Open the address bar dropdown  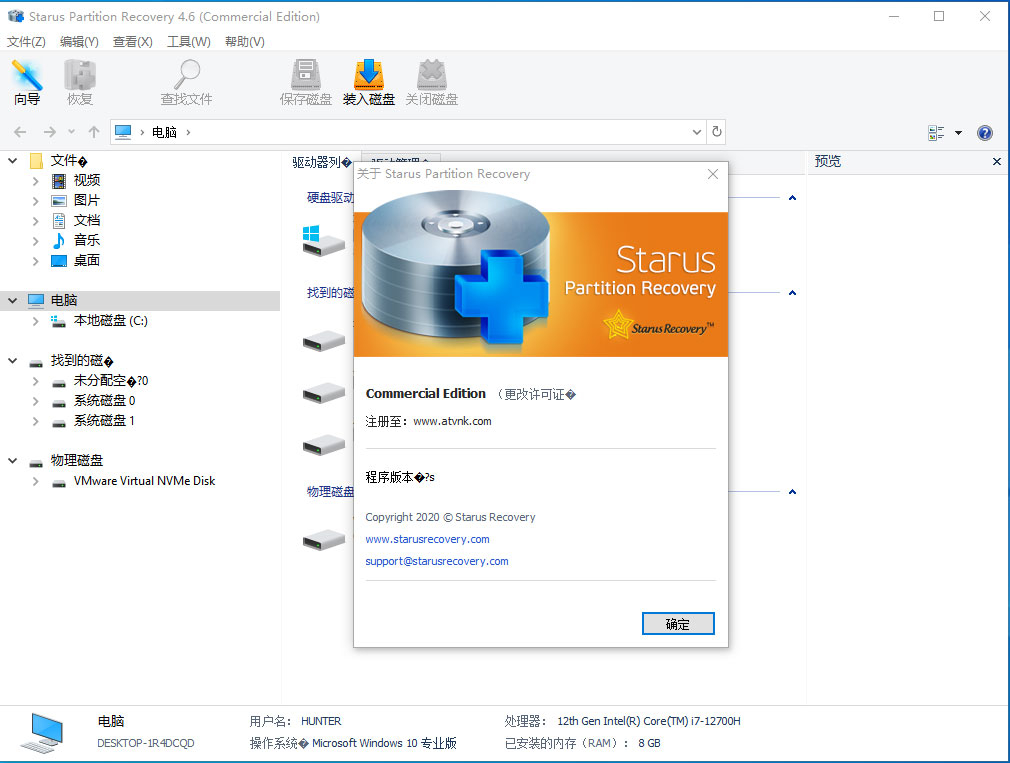pyautogui.click(x=697, y=132)
